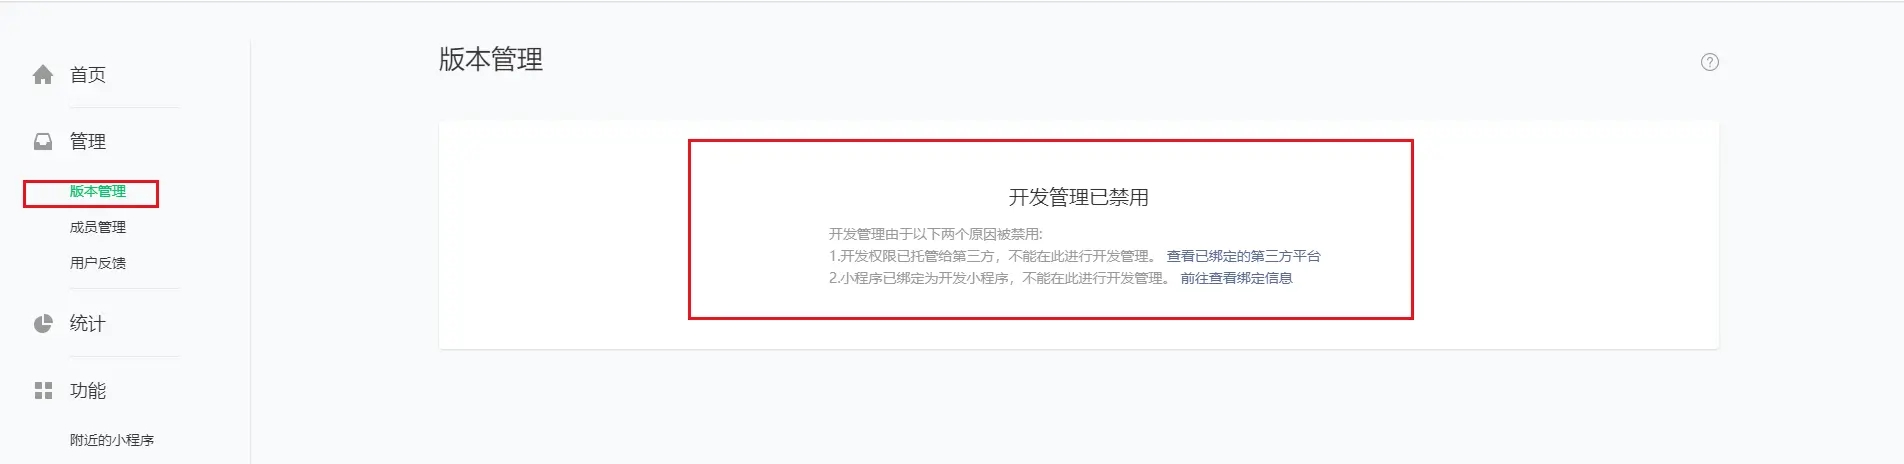Click the 开发管理由于以下两个原因被禁用 text line

[935, 234]
